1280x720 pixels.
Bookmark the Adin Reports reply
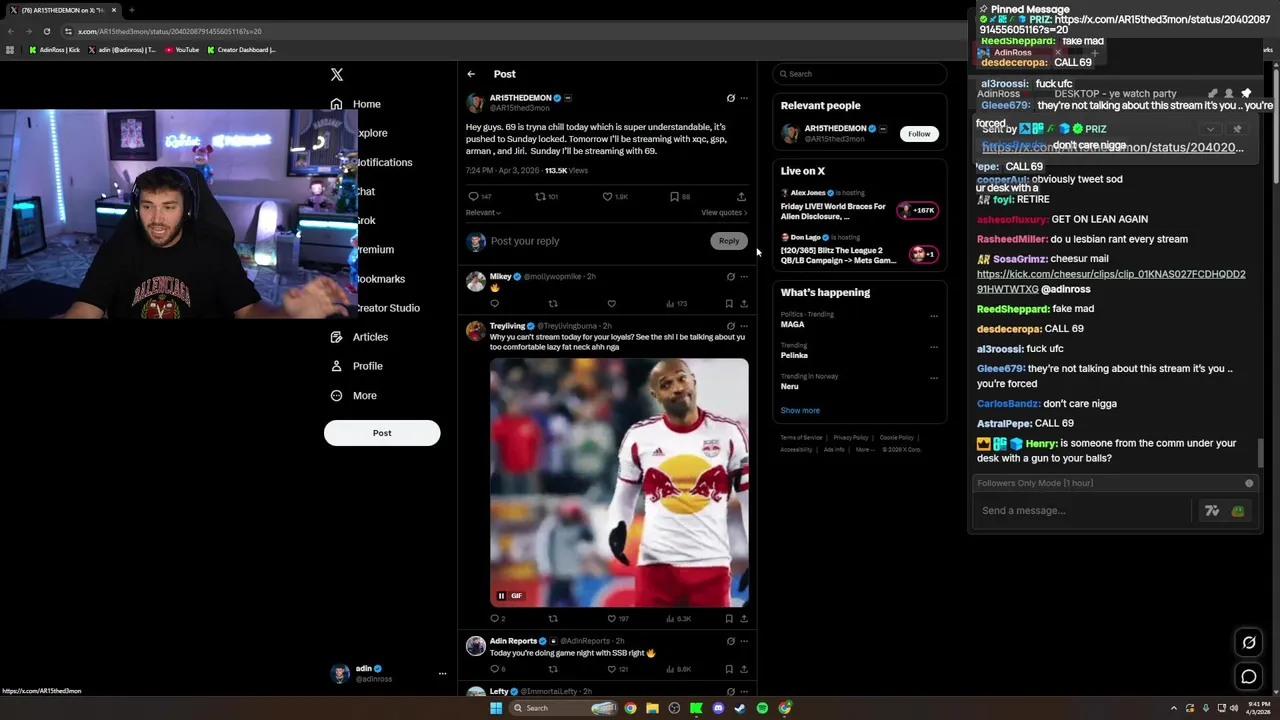[729, 669]
